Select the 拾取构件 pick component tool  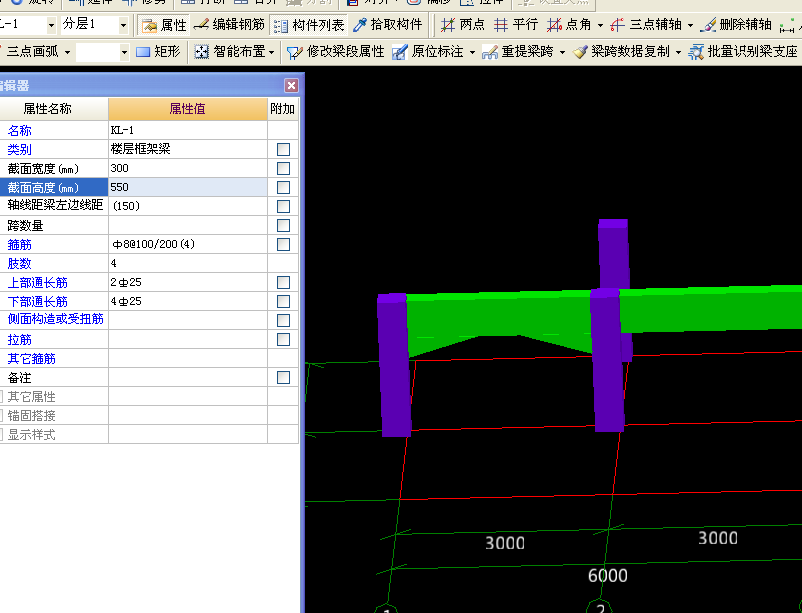pyautogui.click(x=388, y=25)
